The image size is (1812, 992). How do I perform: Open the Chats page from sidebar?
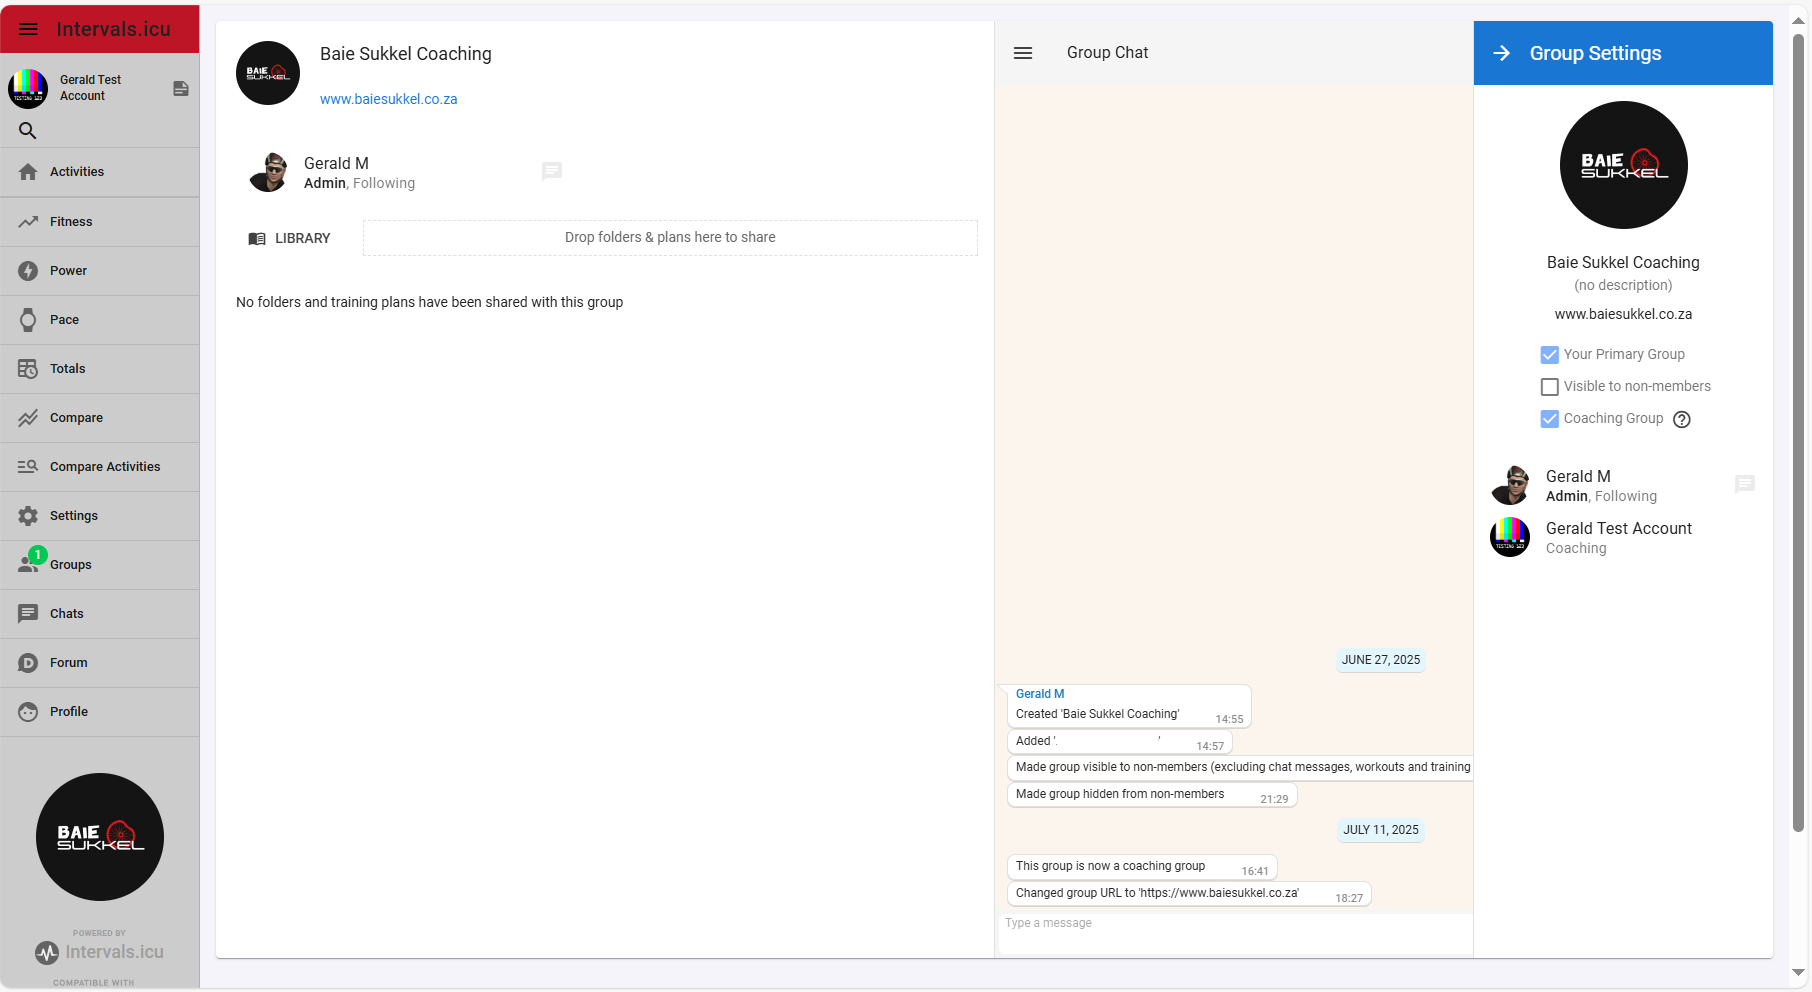(x=67, y=614)
